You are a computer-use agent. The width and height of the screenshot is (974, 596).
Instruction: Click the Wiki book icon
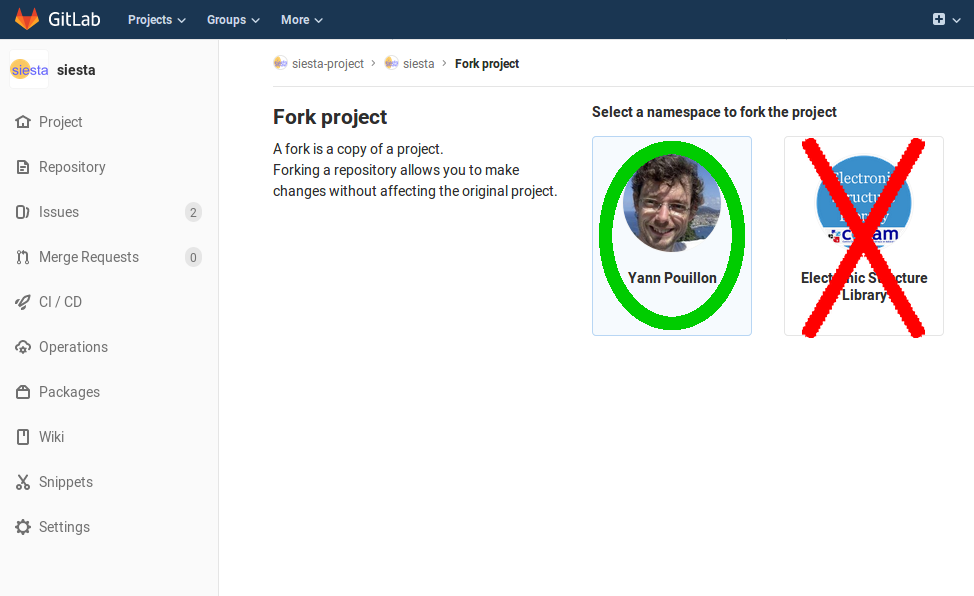point(23,437)
